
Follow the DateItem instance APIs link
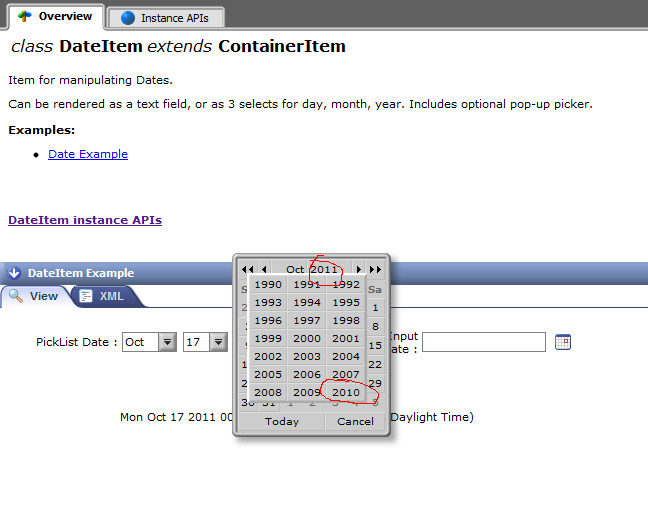click(x=85, y=220)
